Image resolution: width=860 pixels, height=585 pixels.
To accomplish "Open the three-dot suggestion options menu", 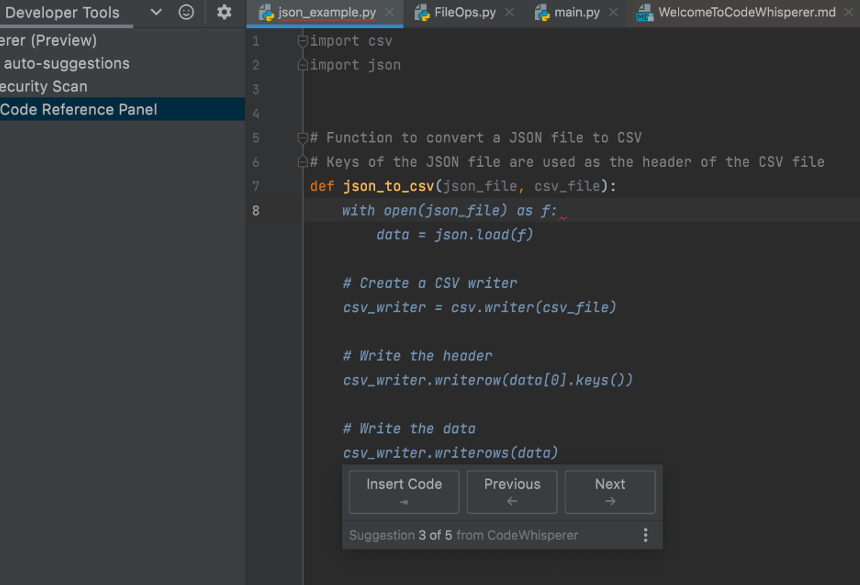I will coord(645,535).
